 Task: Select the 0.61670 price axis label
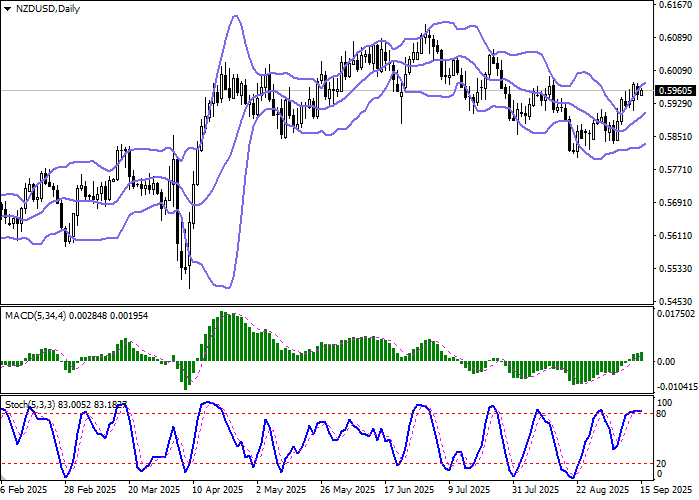tap(674, 6)
